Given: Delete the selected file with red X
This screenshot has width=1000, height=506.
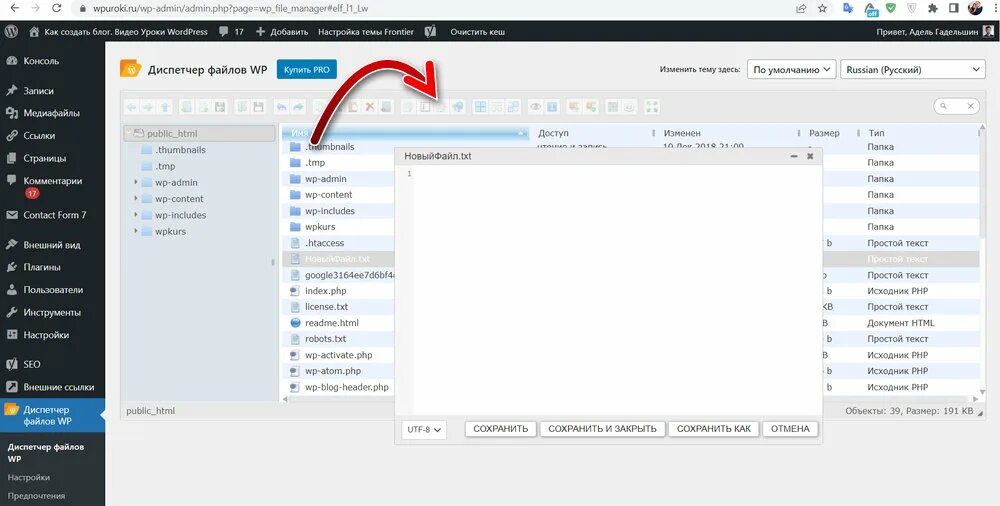Looking at the screenshot, I should coord(369,107).
